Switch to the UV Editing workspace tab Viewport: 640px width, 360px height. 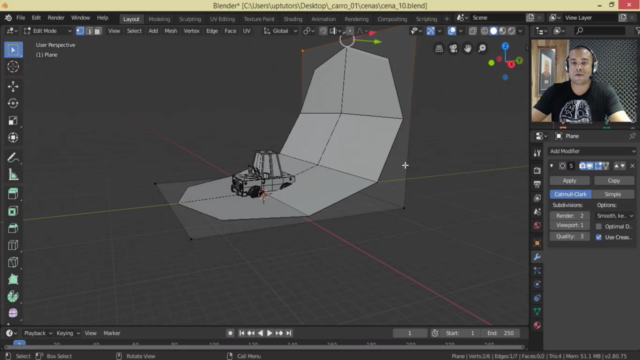222,19
